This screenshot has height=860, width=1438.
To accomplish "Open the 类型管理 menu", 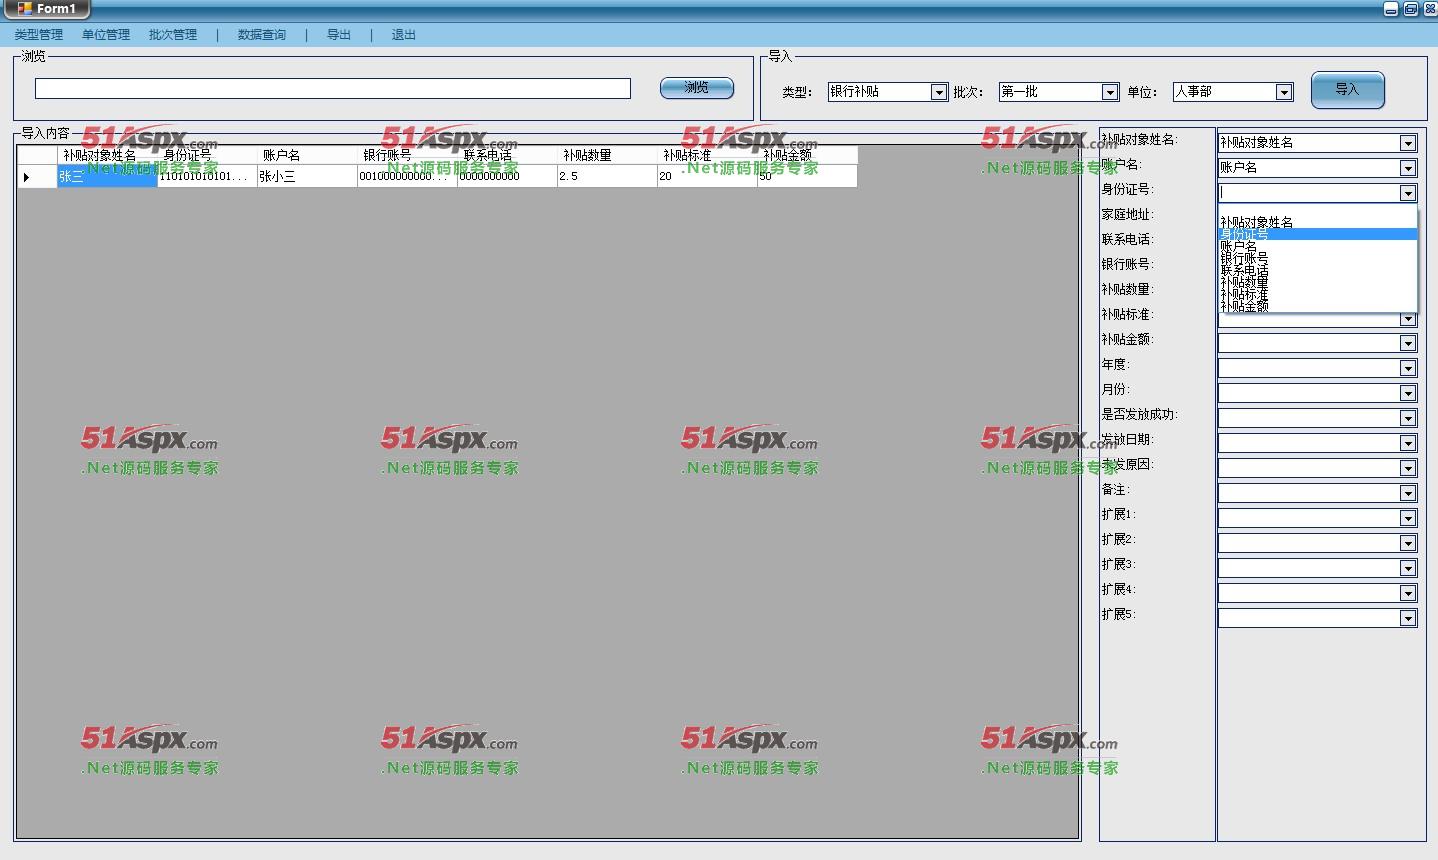I will pos(38,35).
